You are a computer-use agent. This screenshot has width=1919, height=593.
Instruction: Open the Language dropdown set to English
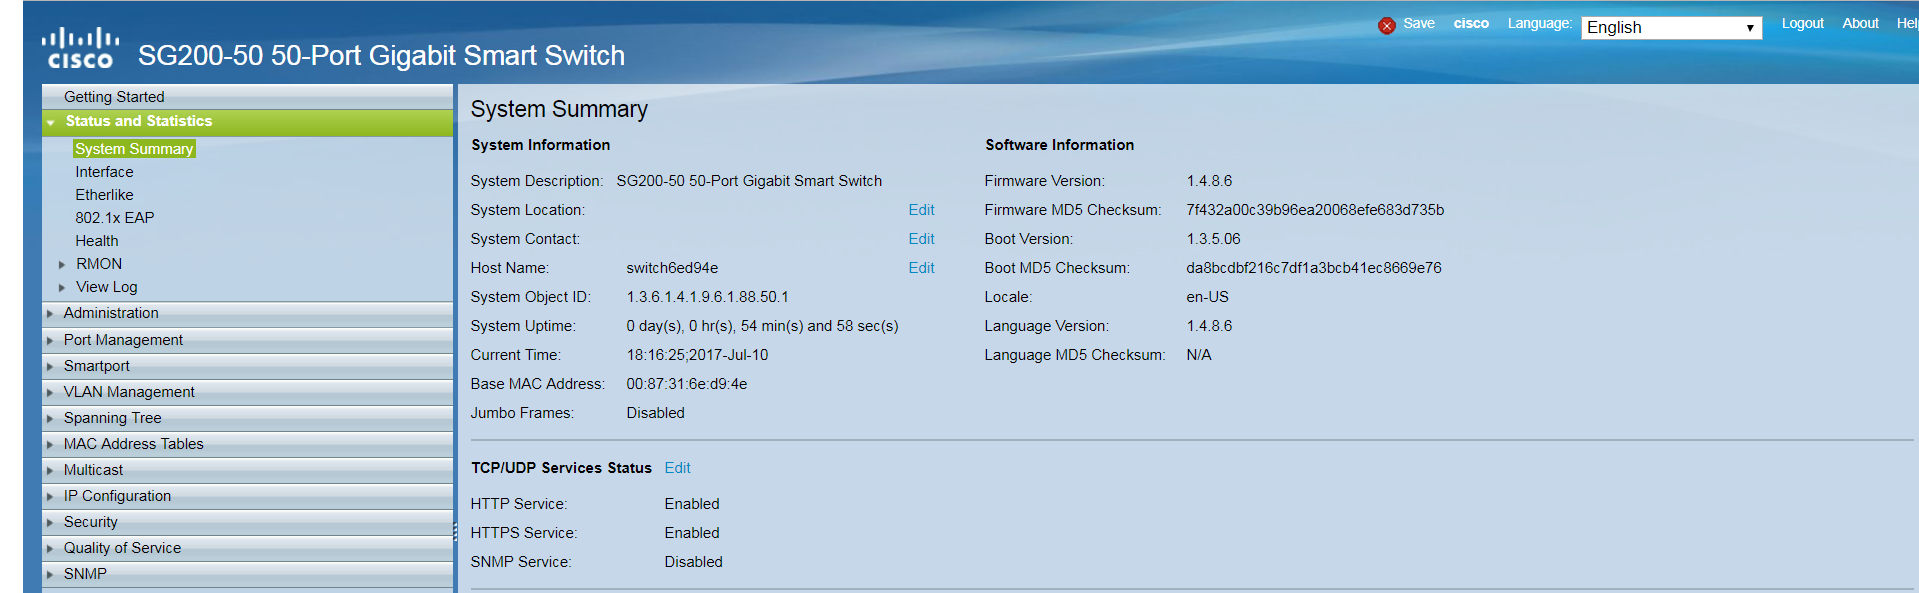coord(1671,28)
